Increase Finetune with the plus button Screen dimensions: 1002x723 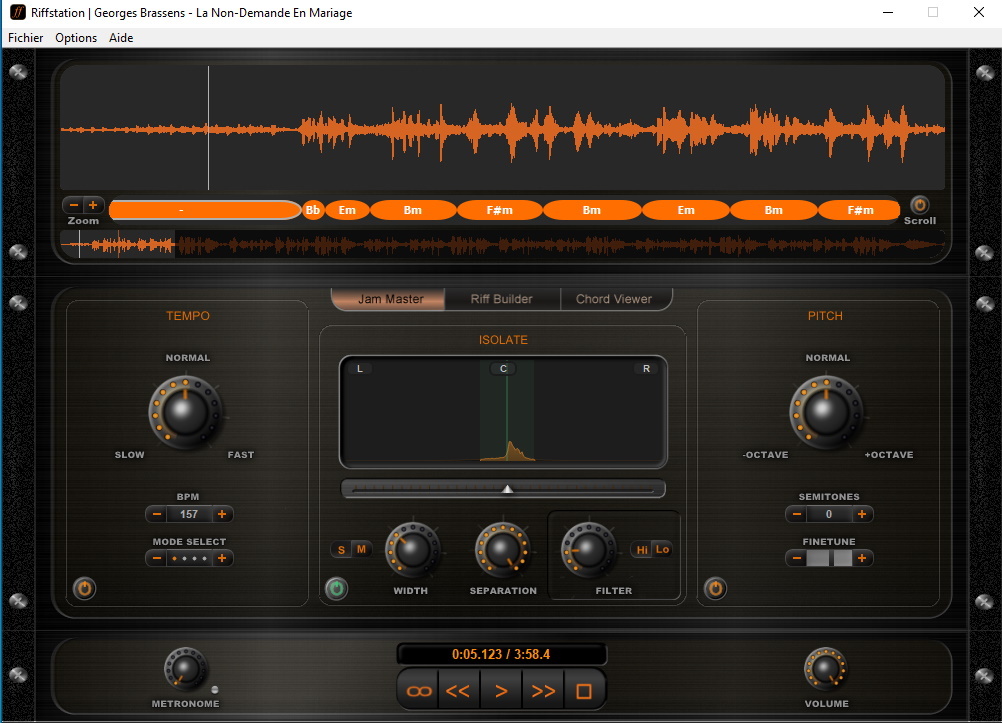(862, 558)
